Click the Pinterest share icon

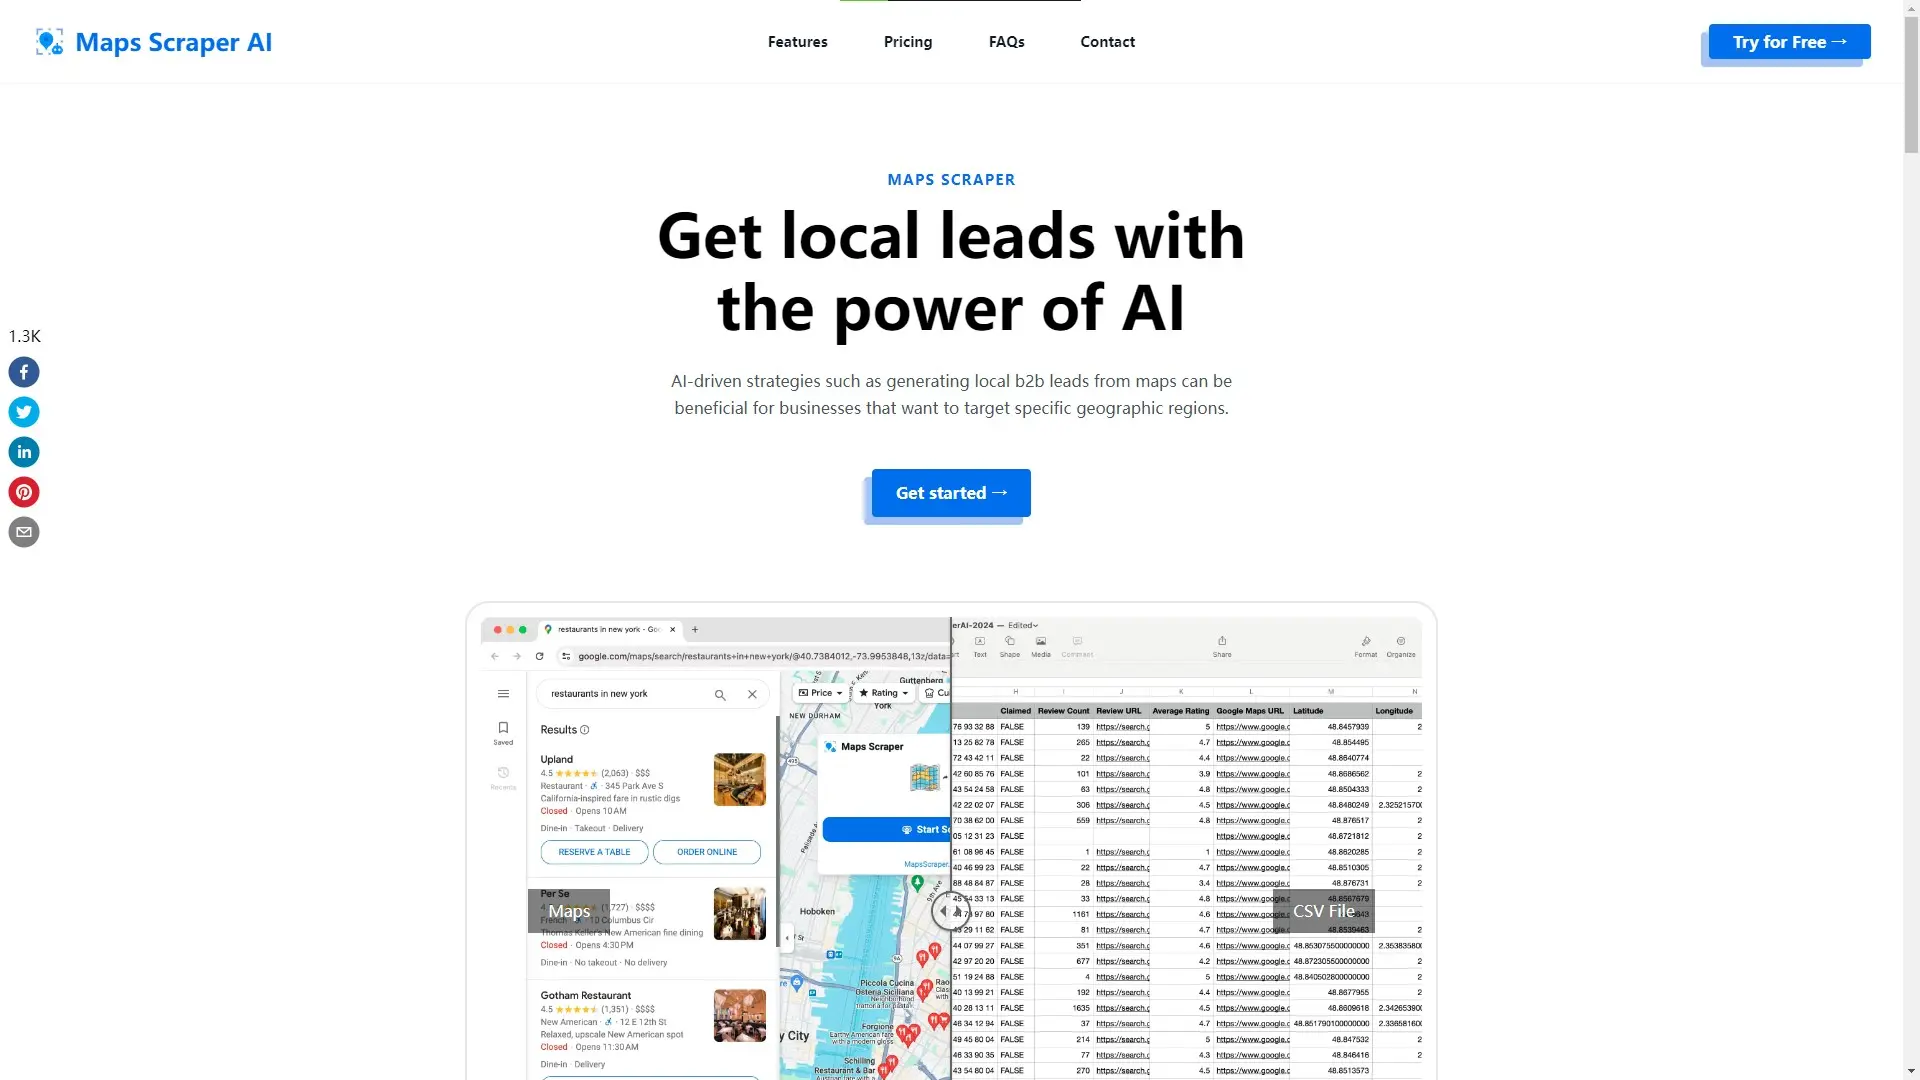click(24, 492)
